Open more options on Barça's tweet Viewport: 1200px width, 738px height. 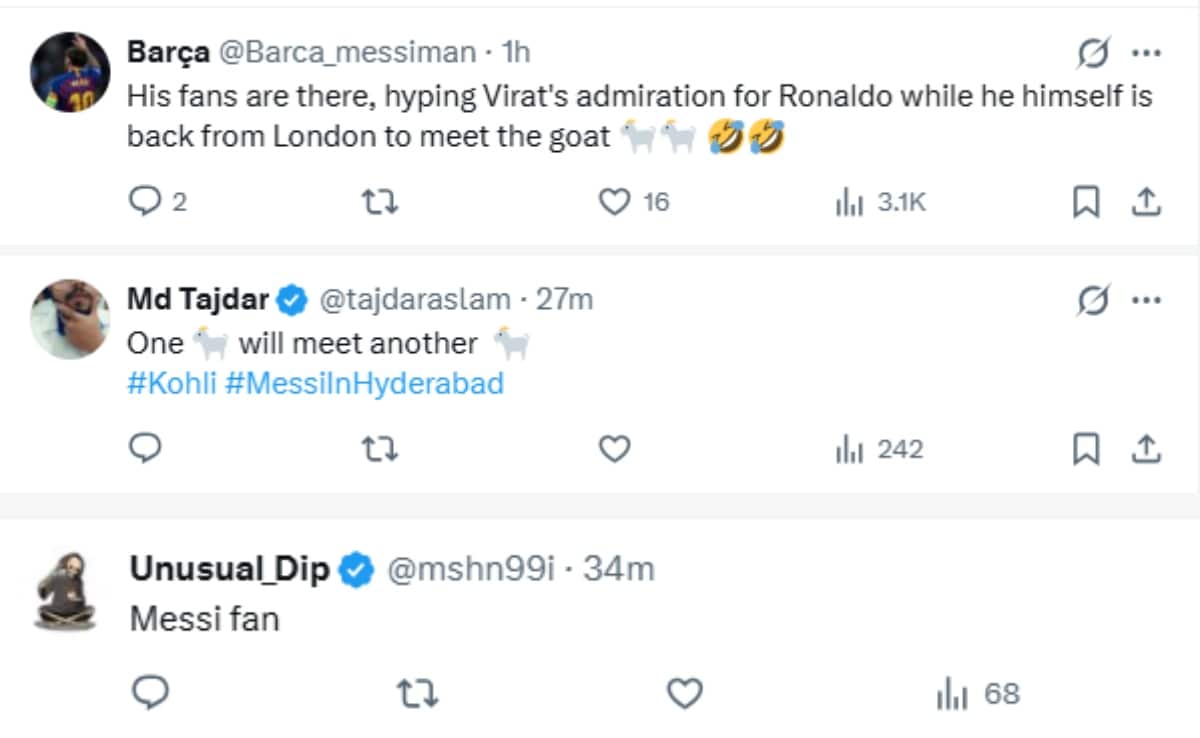[x=1145, y=53]
